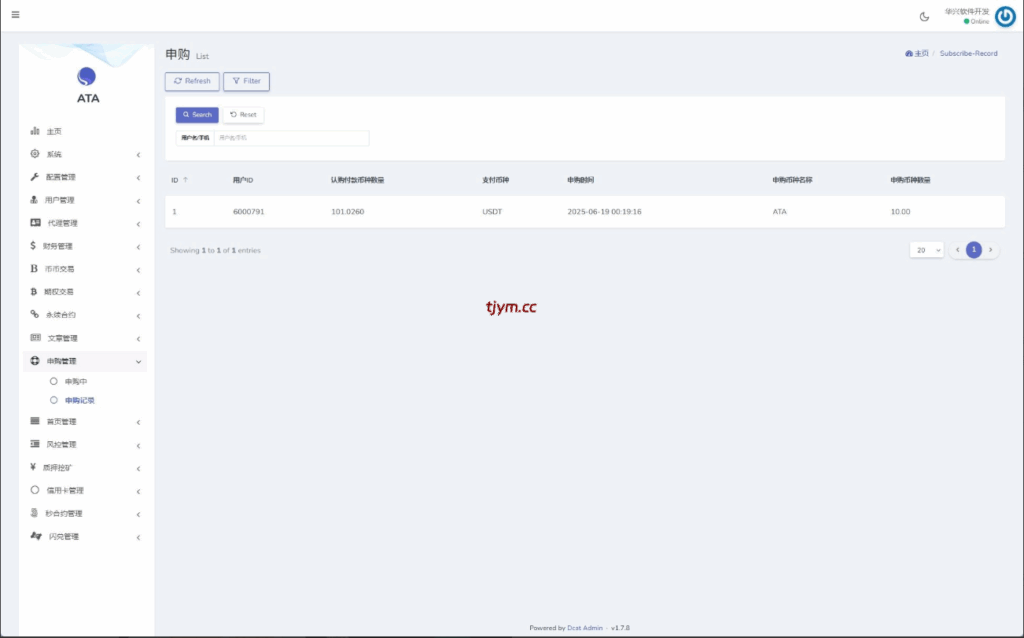Click the 主页 bar chart icon
This screenshot has width=1024, height=638.
tap(35, 131)
